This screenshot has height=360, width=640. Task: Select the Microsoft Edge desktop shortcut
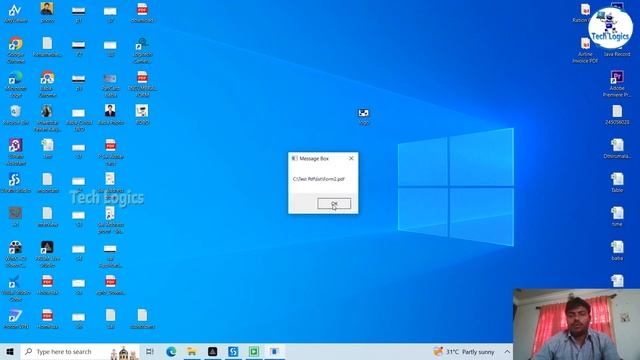click(16, 84)
